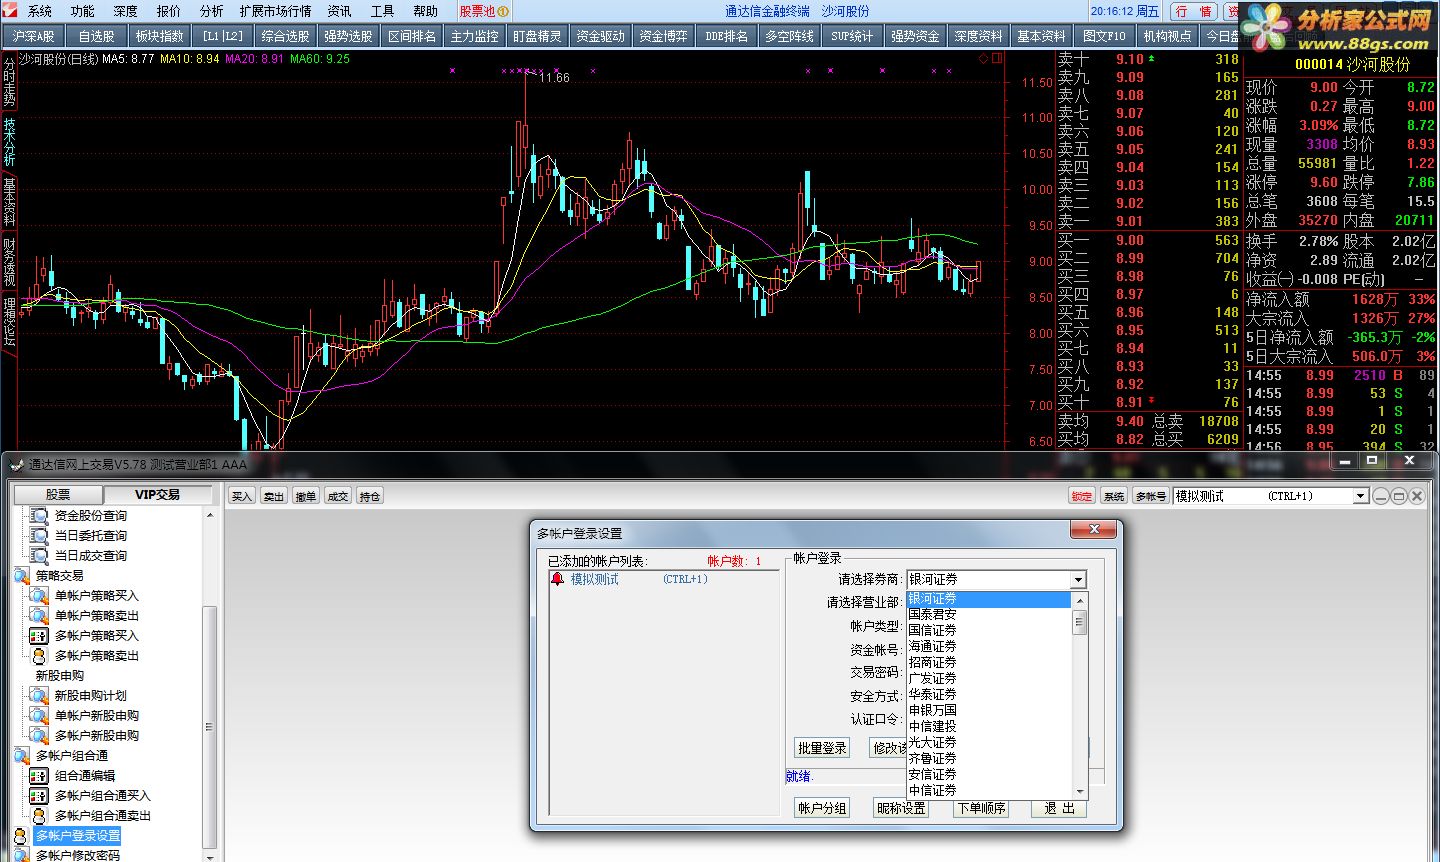Click the 主力监控 toolbar button
The image size is (1440, 862).
(474, 36)
